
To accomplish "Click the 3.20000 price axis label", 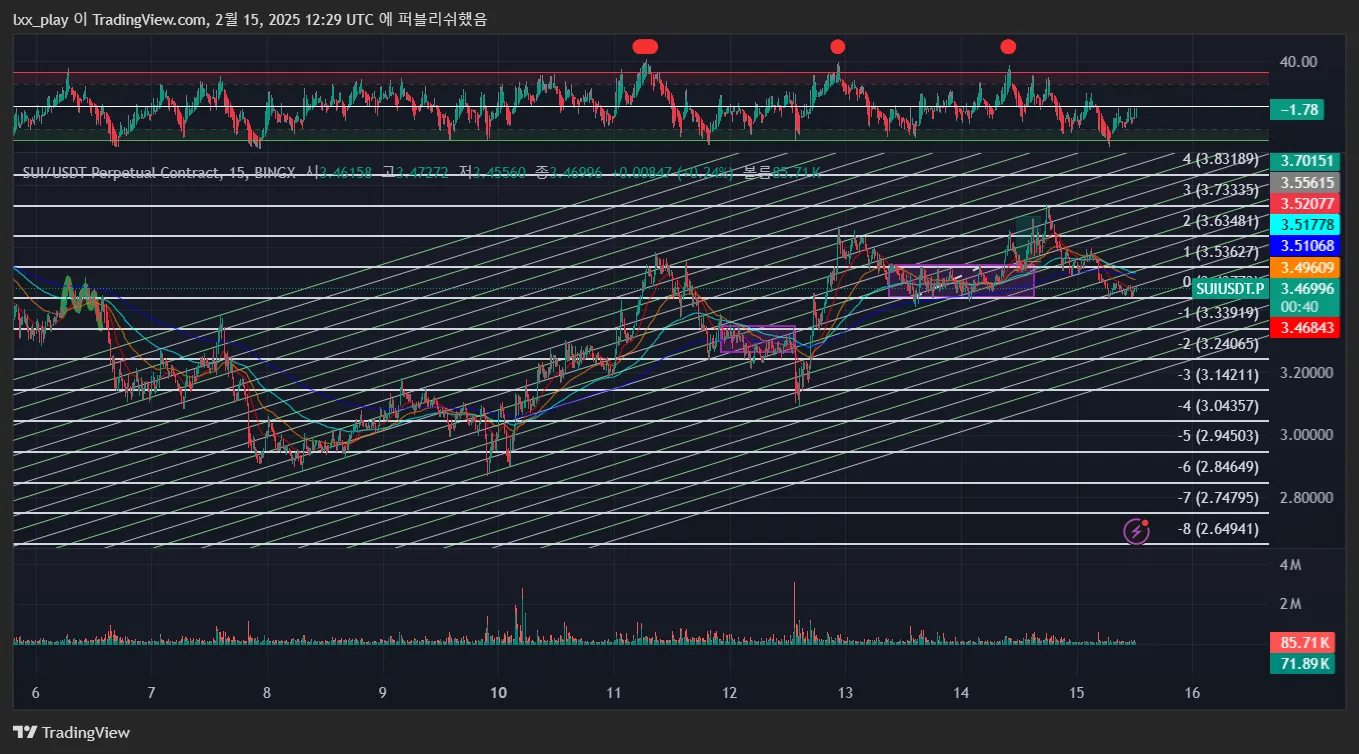I will 1305,373.
